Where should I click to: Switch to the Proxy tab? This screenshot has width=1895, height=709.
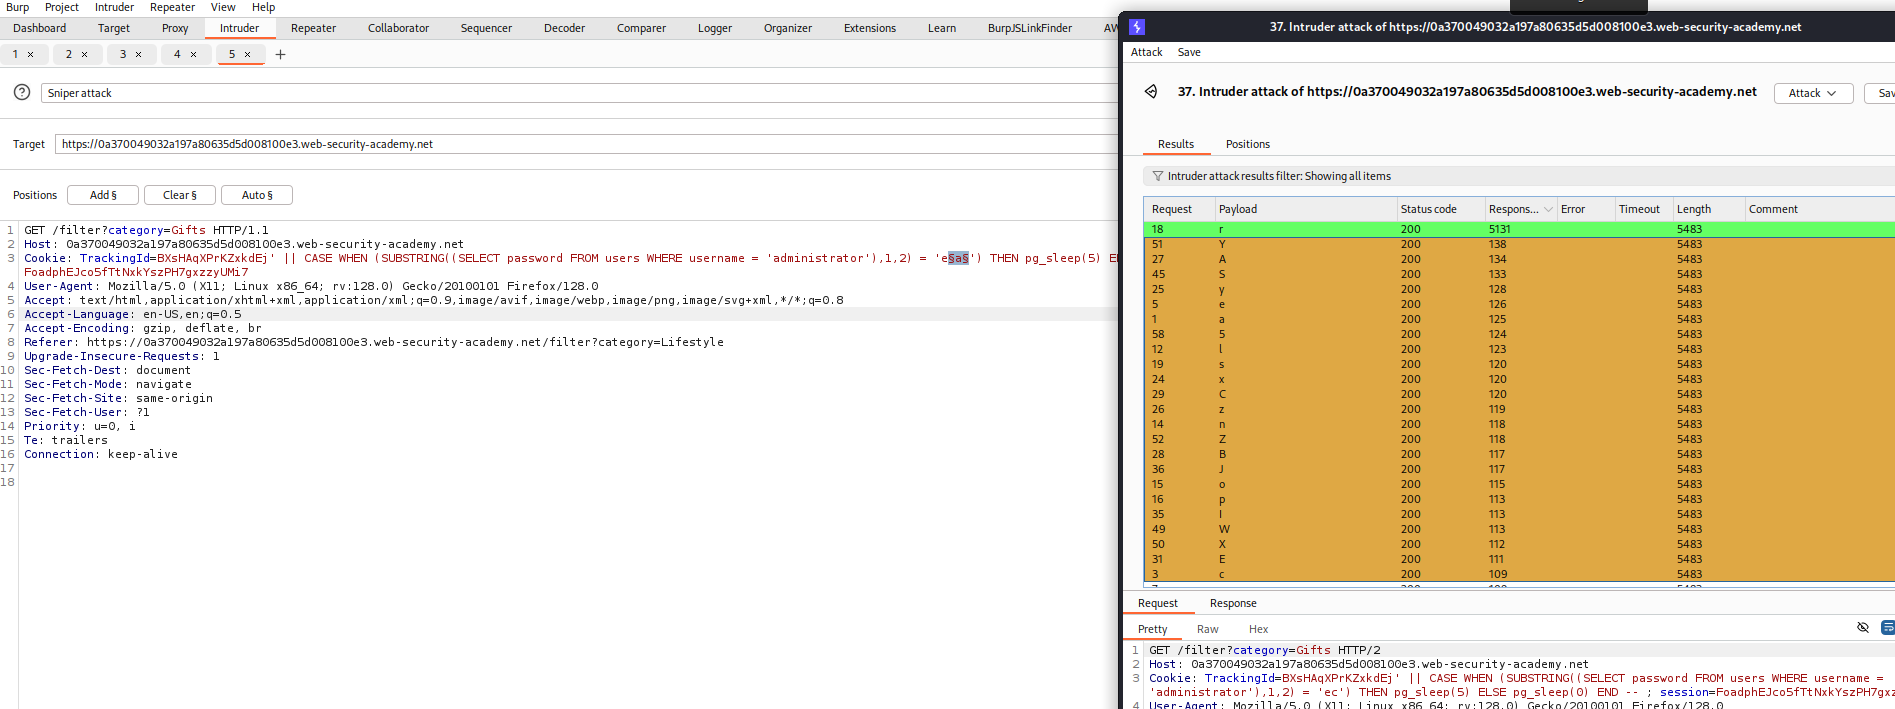(175, 28)
